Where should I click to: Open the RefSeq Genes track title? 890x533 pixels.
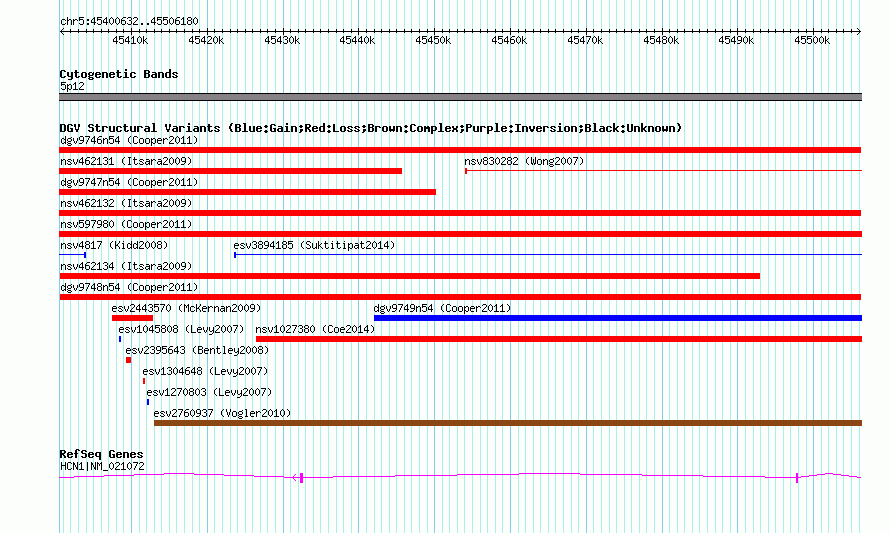[x=101, y=454]
